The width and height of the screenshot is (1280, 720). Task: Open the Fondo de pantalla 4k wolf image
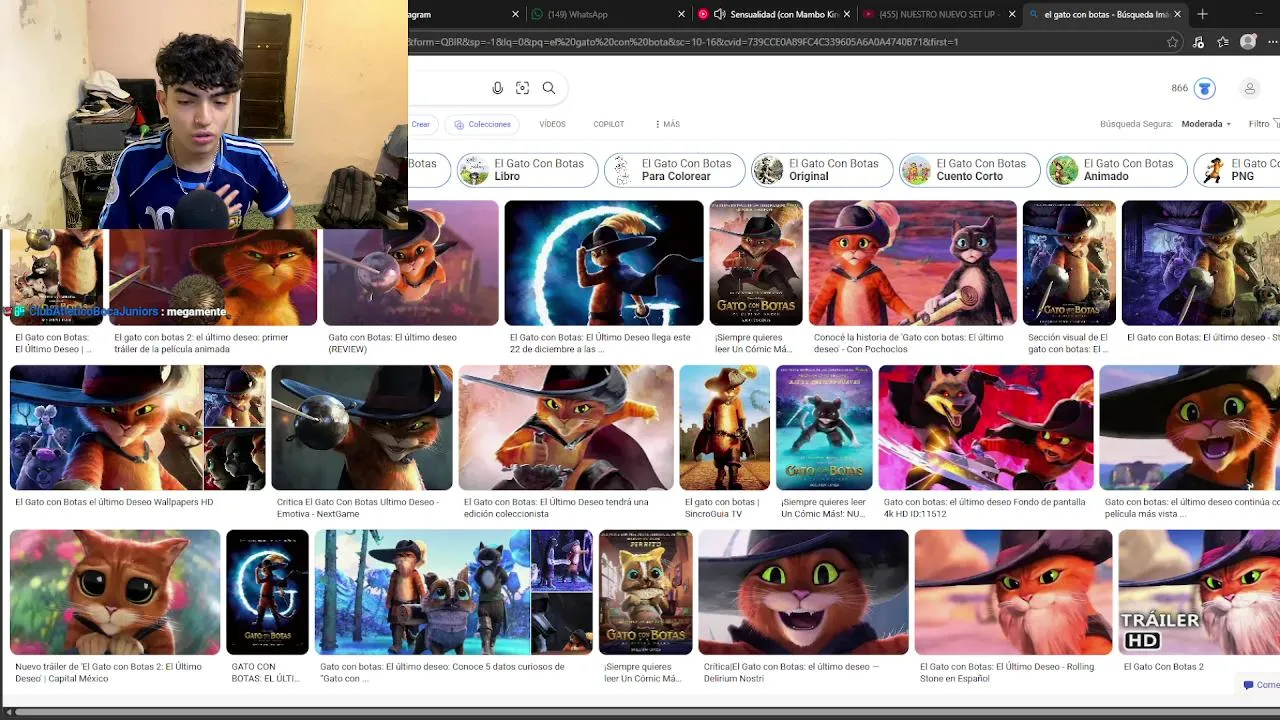(x=986, y=428)
